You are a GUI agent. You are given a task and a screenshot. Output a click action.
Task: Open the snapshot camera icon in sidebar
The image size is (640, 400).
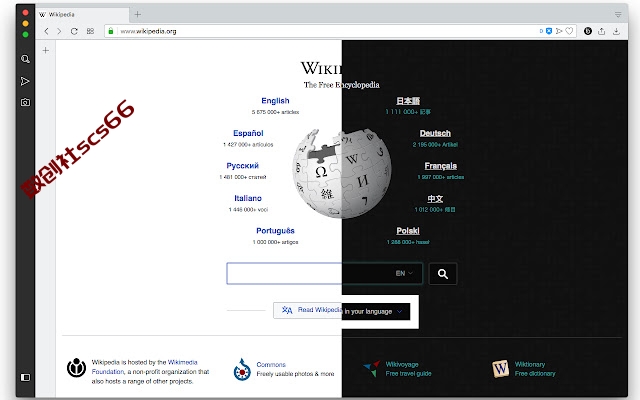click(25, 102)
